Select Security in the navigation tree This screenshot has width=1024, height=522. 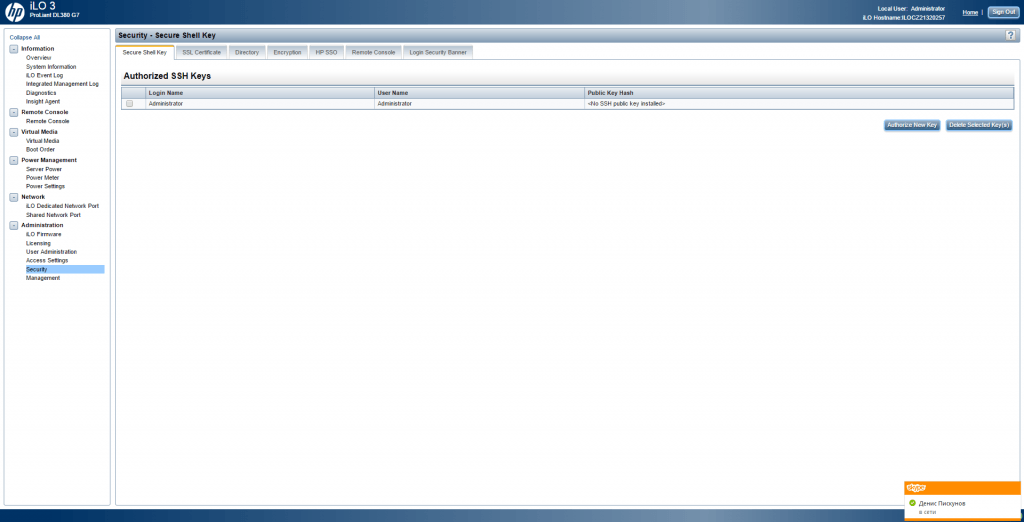[x=64, y=269]
